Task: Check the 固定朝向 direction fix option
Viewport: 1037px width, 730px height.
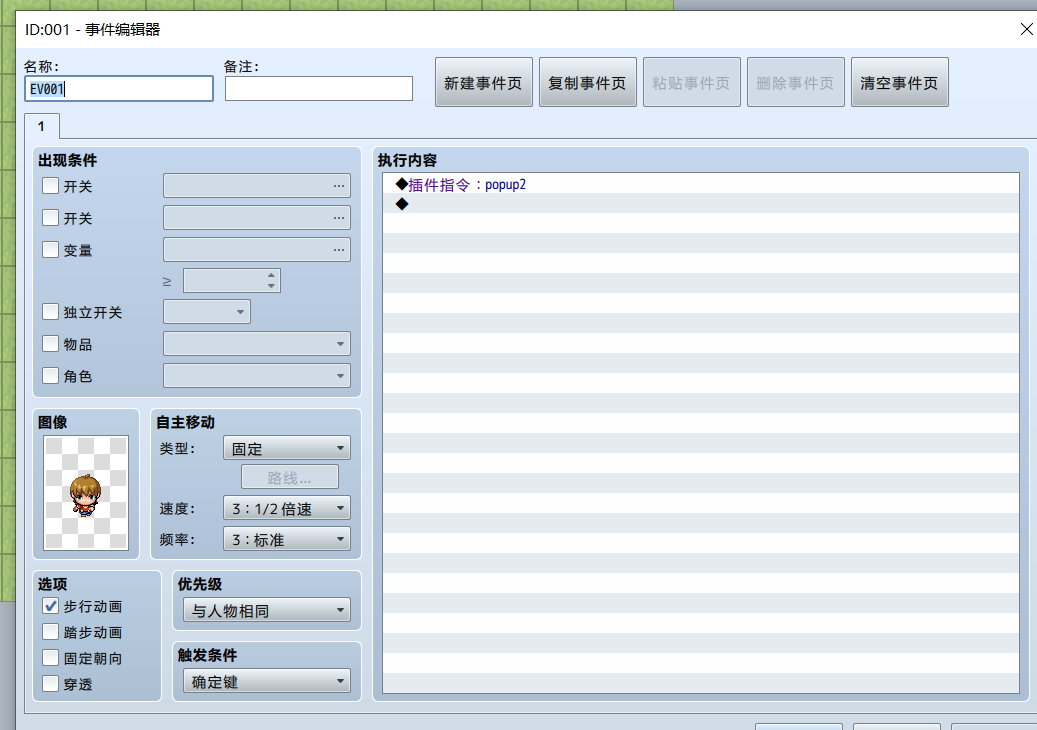Action: tap(50, 657)
